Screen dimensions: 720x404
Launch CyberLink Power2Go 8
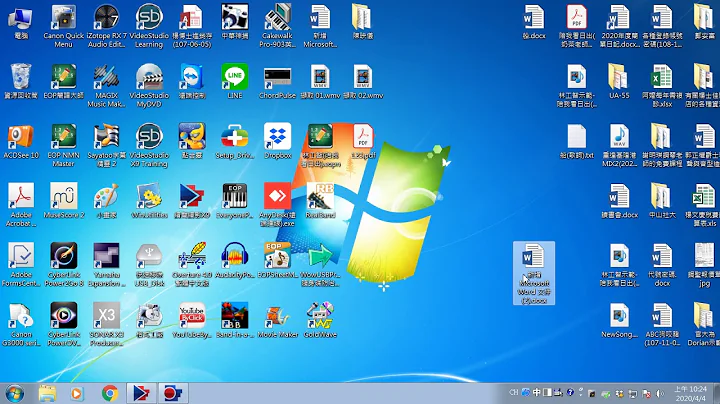(x=63, y=265)
